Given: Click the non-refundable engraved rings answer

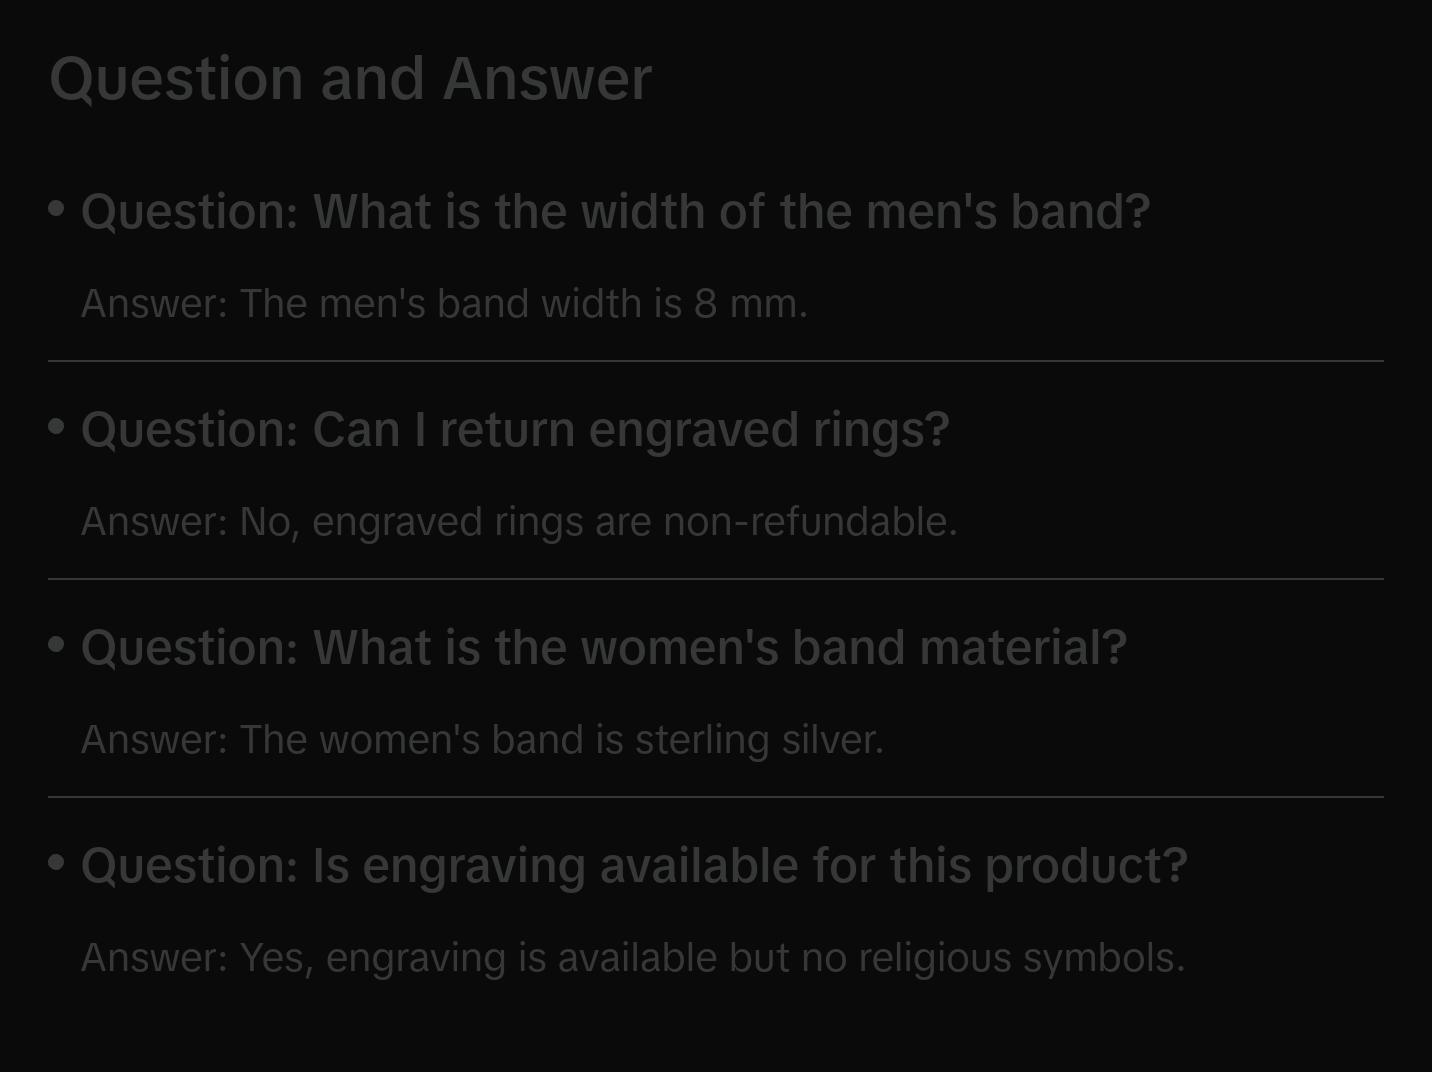Looking at the screenshot, I should (x=519, y=522).
